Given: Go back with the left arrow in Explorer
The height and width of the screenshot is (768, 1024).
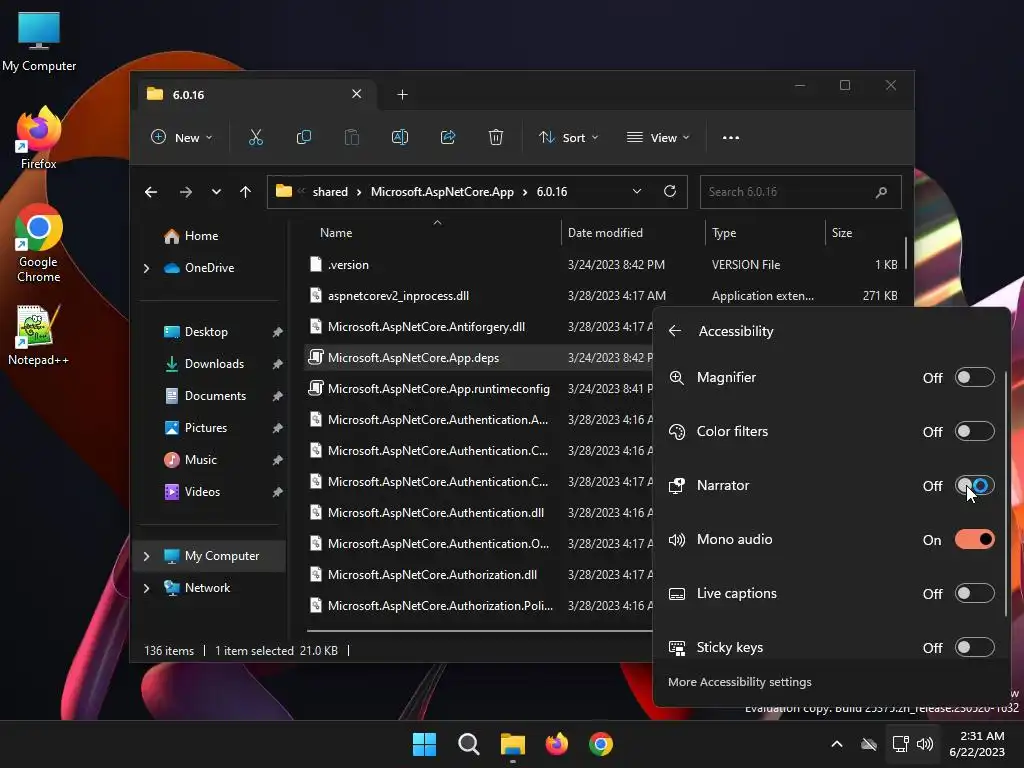Looking at the screenshot, I should [151, 192].
